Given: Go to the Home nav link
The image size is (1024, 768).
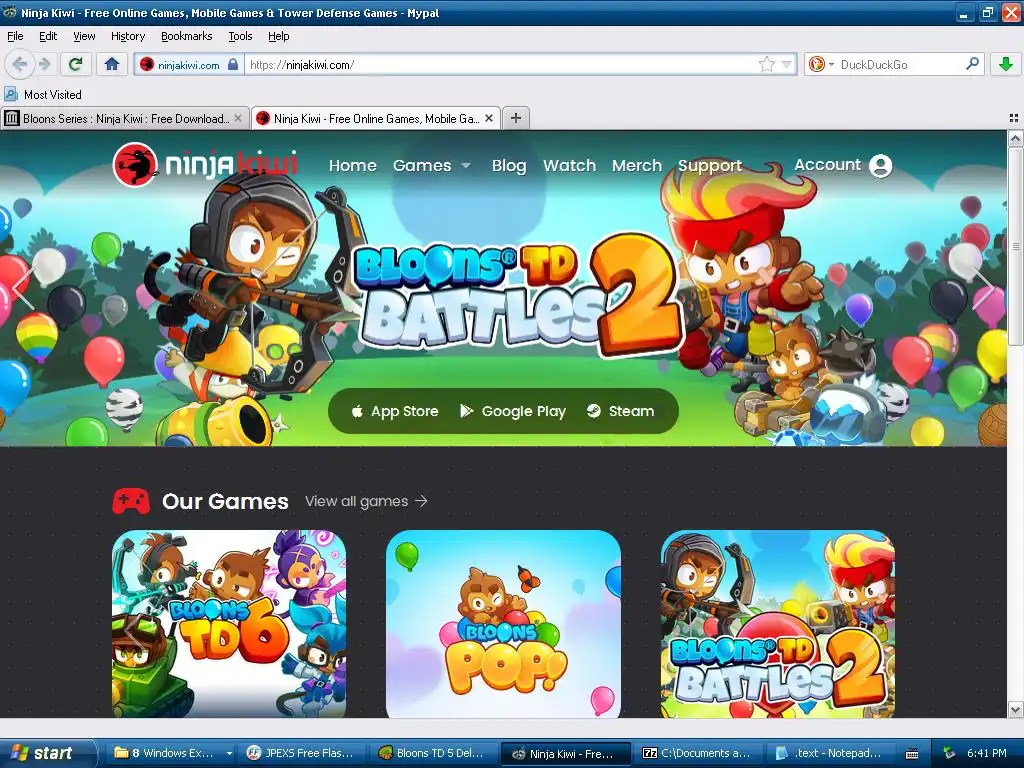Looking at the screenshot, I should pyautogui.click(x=353, y=165).
